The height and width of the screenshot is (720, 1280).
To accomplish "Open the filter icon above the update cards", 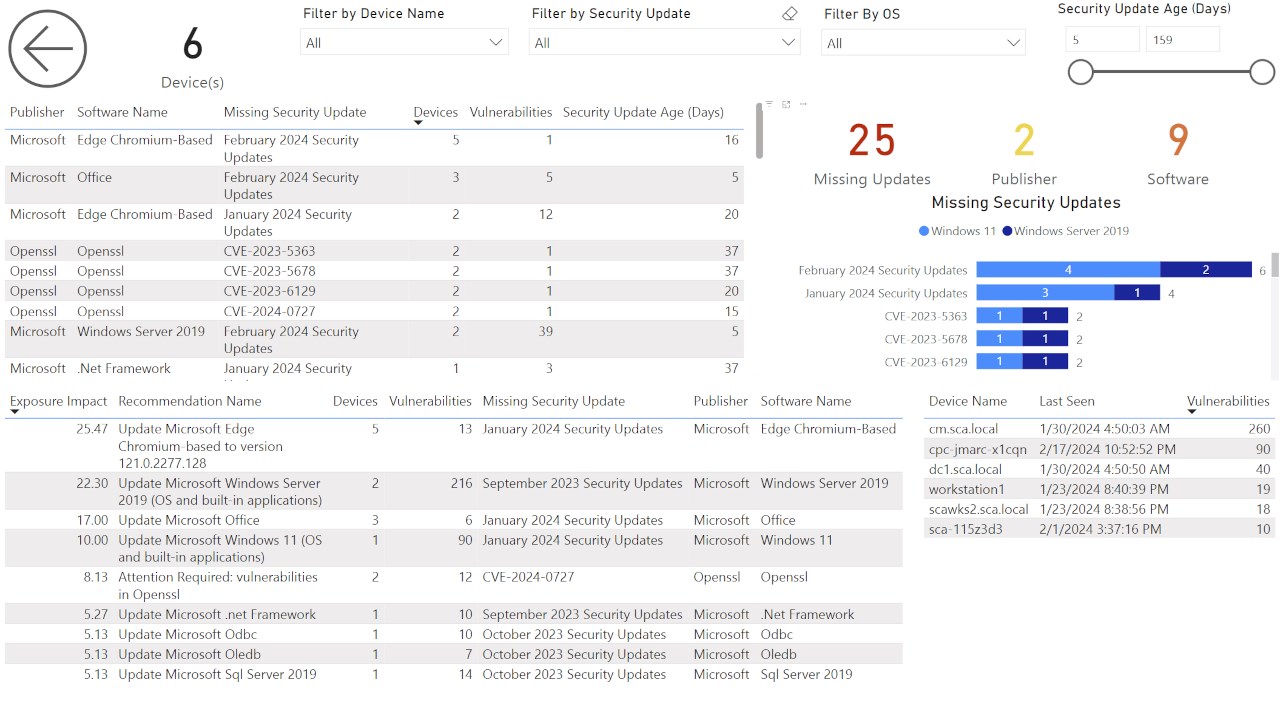I will 770,104.
